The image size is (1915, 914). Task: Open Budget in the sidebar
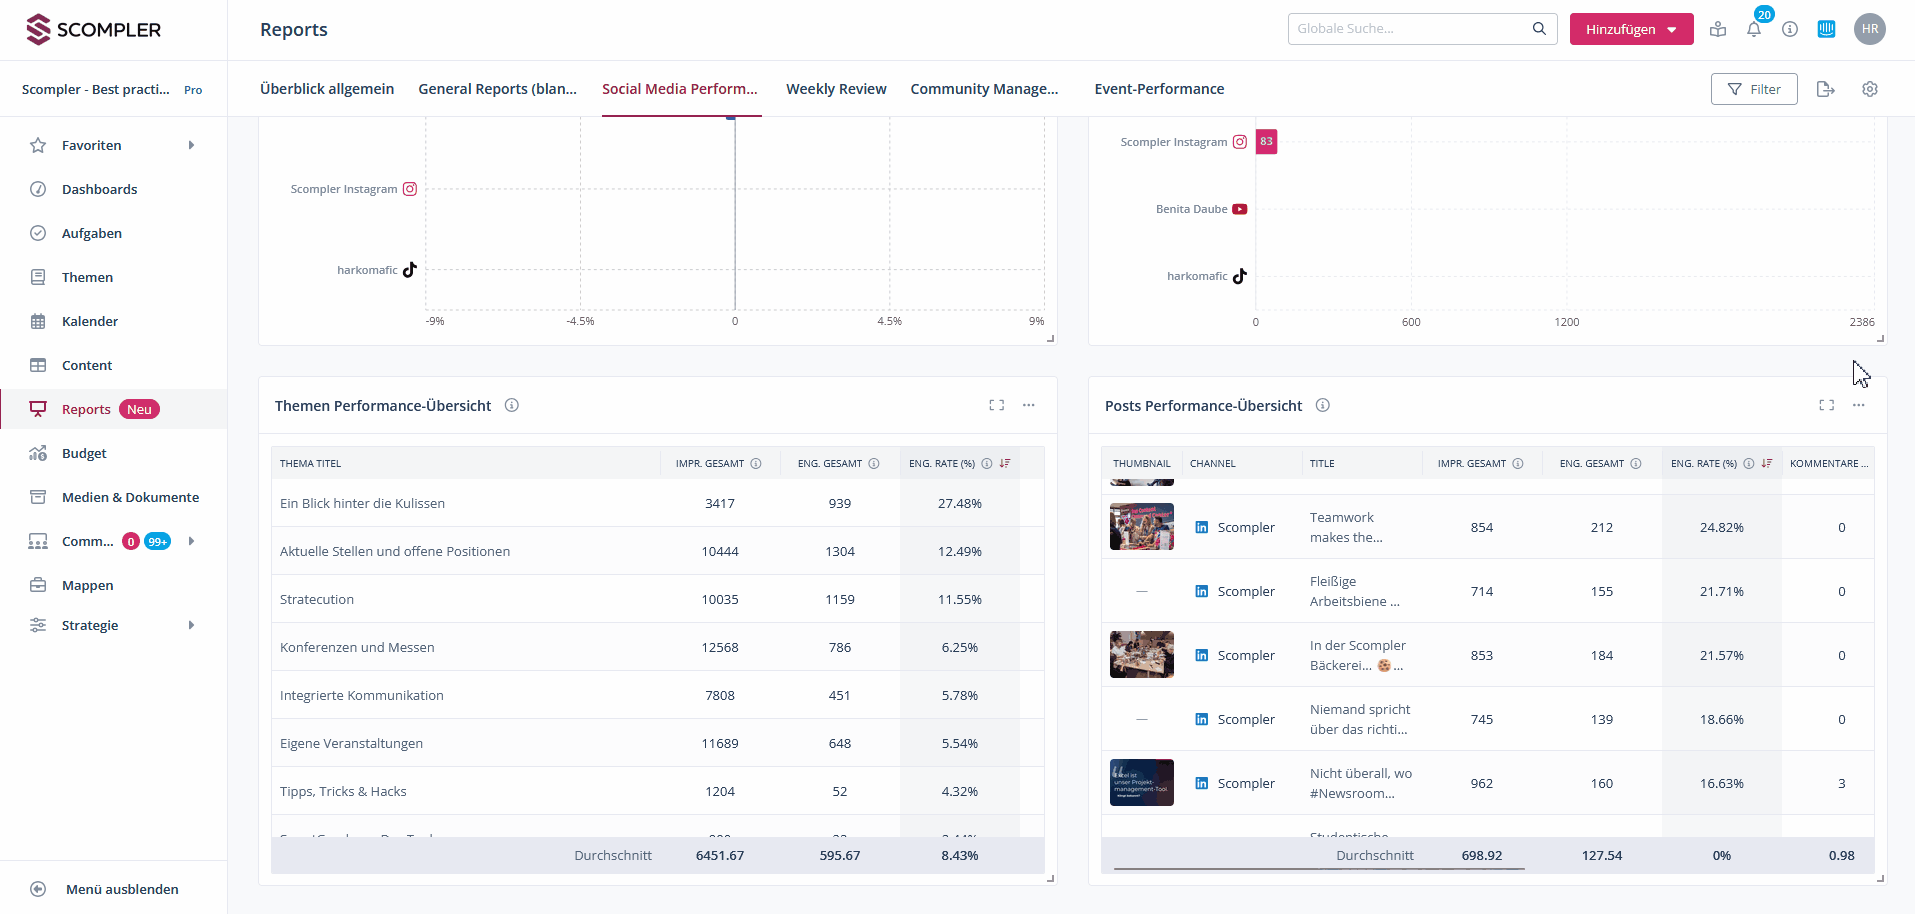[x=84, y=453]
